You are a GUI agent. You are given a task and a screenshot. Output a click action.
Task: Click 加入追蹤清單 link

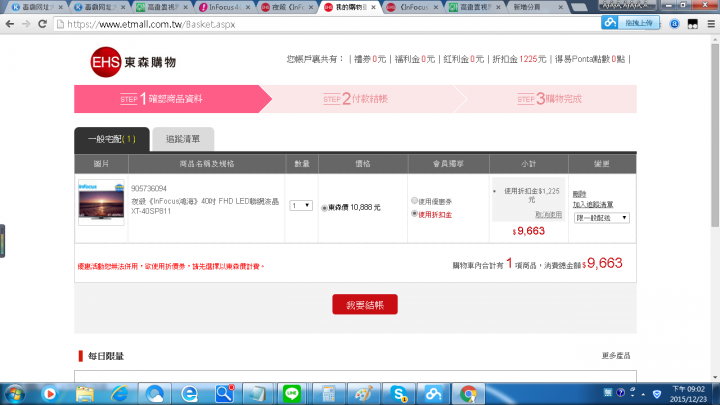click(593, 204)
